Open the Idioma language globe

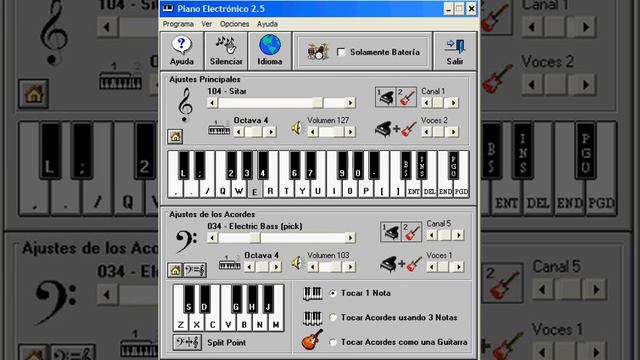click(269, 51)
